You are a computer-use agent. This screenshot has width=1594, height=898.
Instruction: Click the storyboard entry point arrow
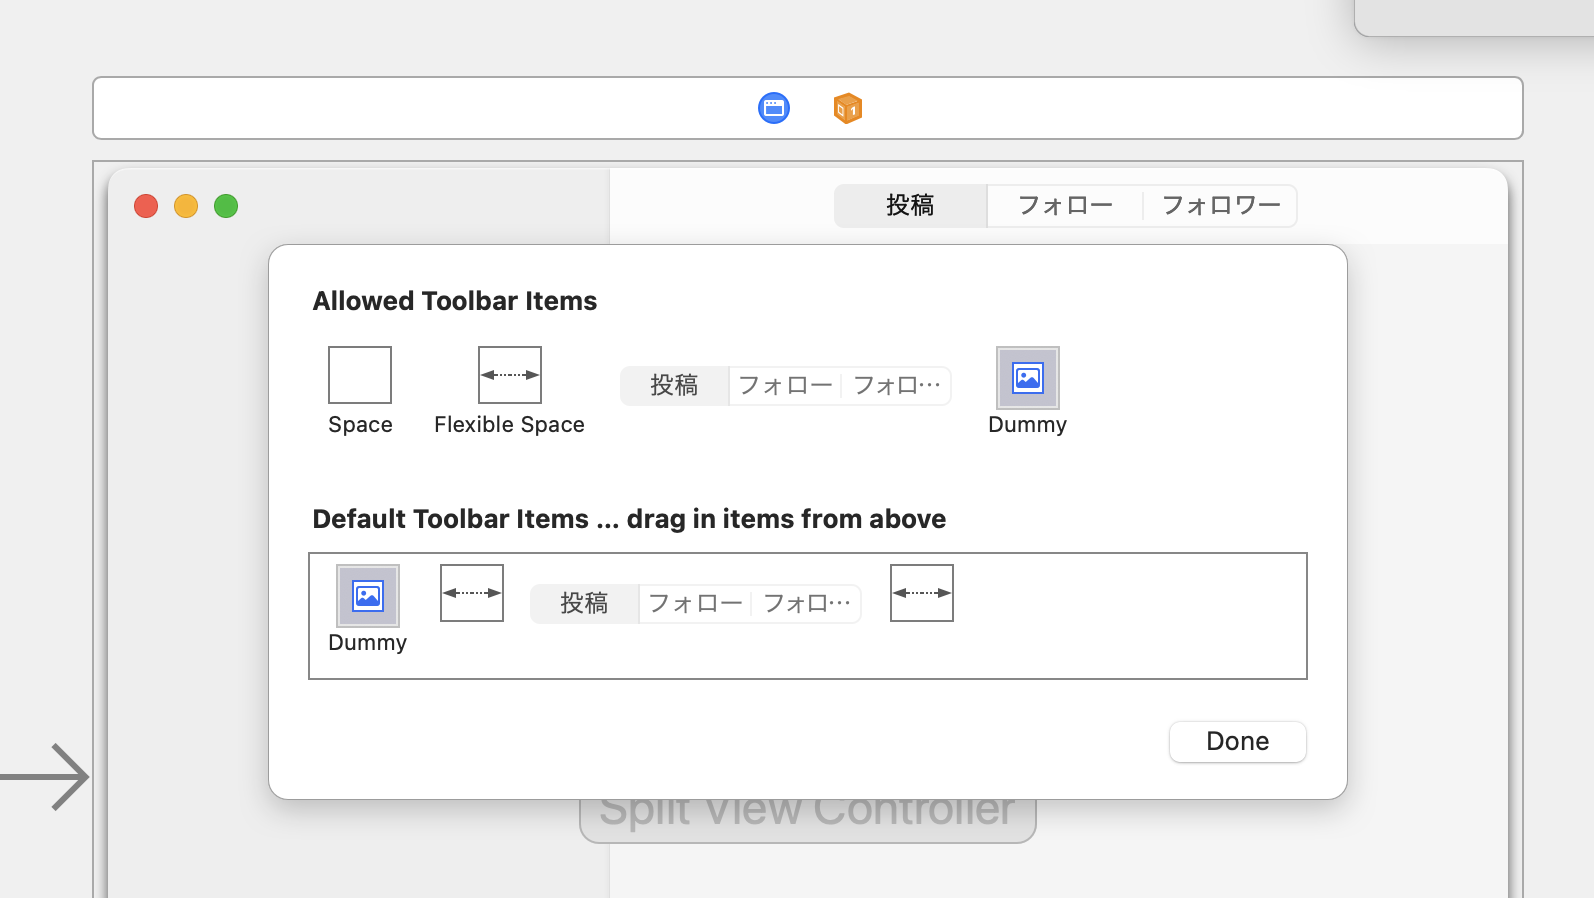pyautogui.click(x=46, y=777)
